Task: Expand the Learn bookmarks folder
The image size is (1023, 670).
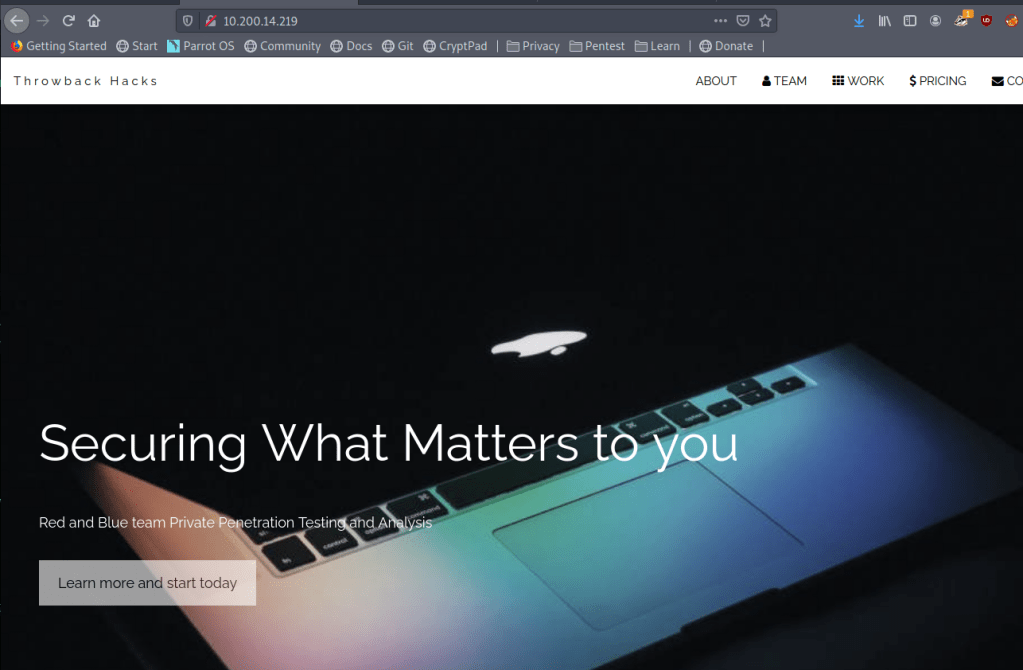Action: (658, 46)
